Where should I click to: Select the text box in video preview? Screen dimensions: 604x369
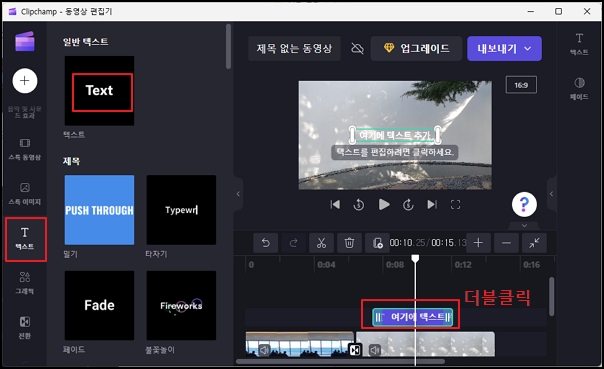(x=395, y=135)
